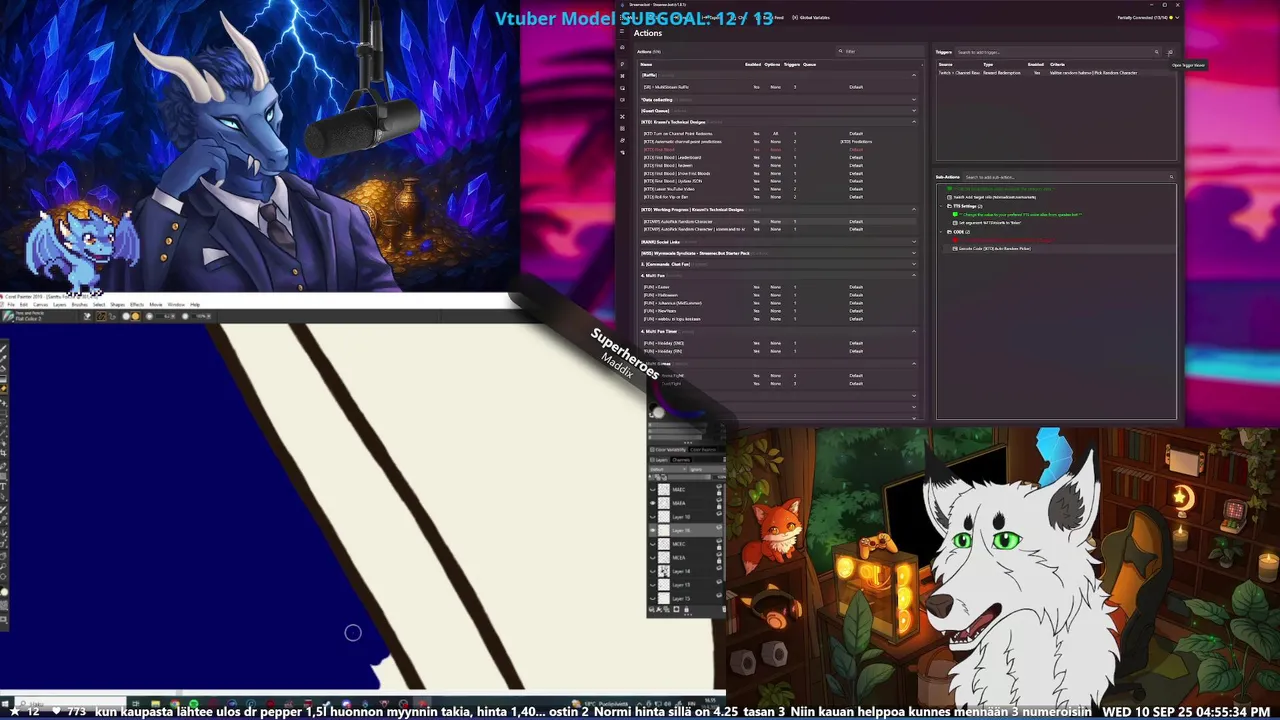Screen dimensions: 1280x720
Task: Toggle visibility eye of MCEC layer
Action: tap(652, 544)
